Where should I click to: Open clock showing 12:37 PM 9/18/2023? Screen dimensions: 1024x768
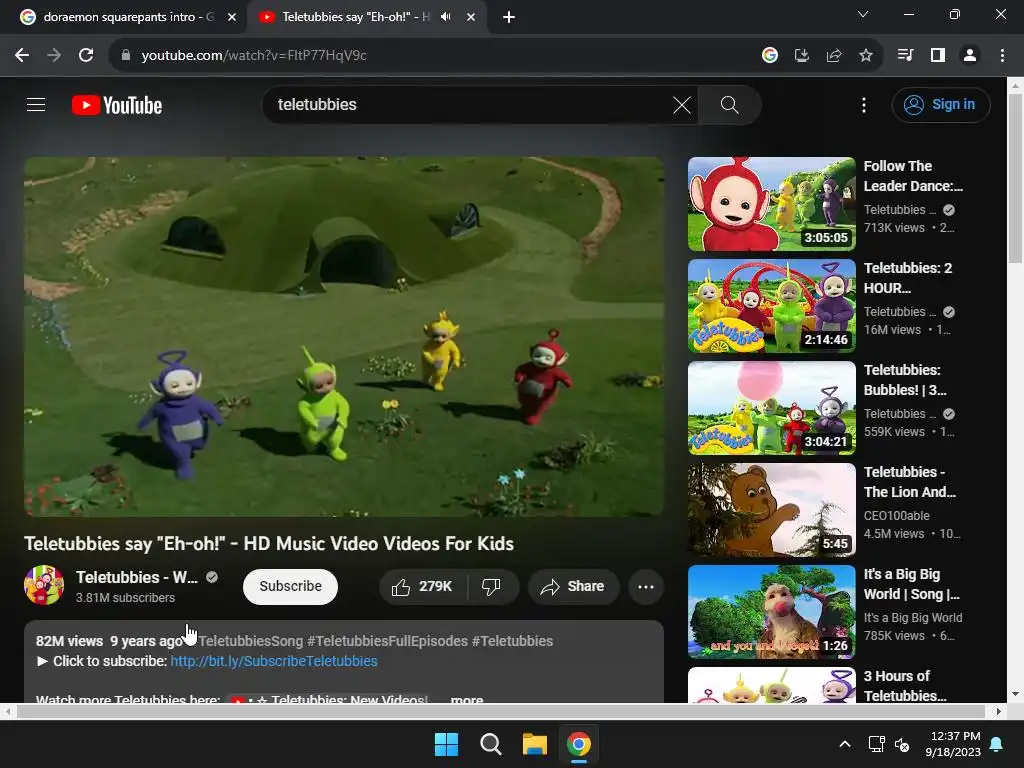(953, 744)
